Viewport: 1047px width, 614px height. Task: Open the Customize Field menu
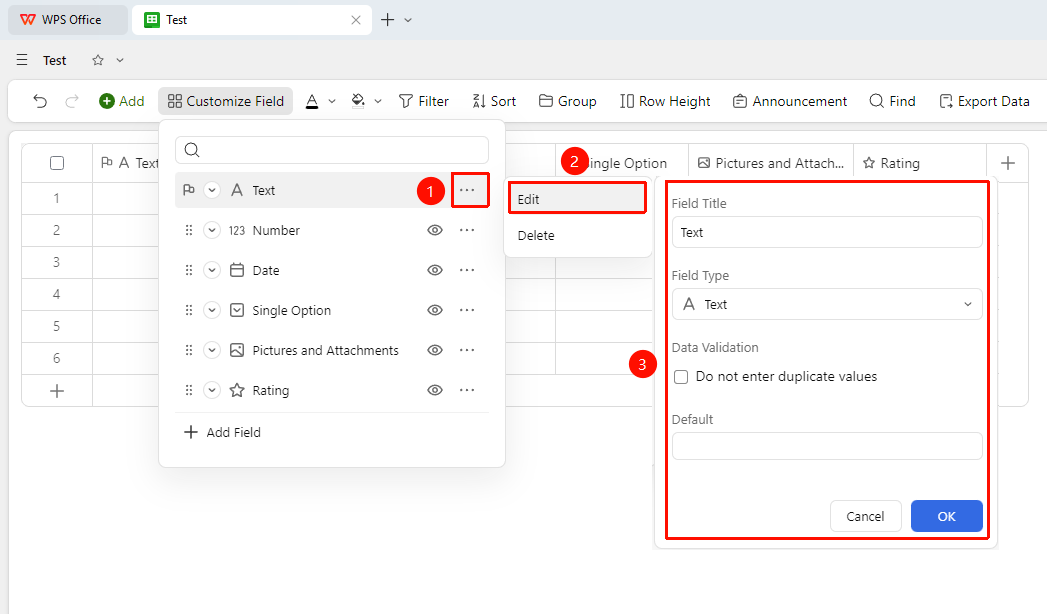click(226, 101)
